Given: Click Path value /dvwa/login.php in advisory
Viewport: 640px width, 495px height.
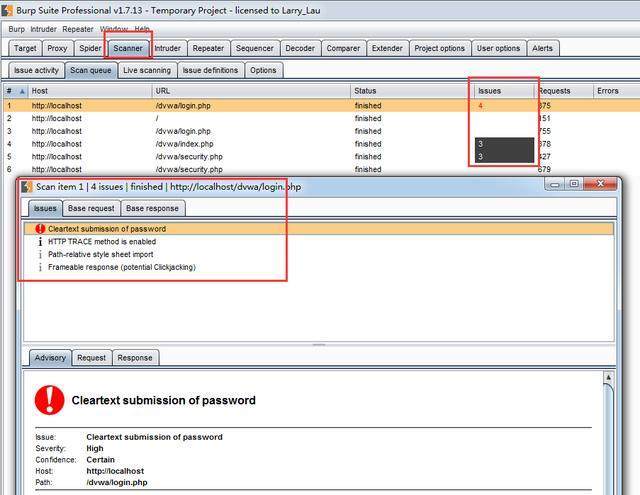Looking at the screenshot, I should 117,482.
